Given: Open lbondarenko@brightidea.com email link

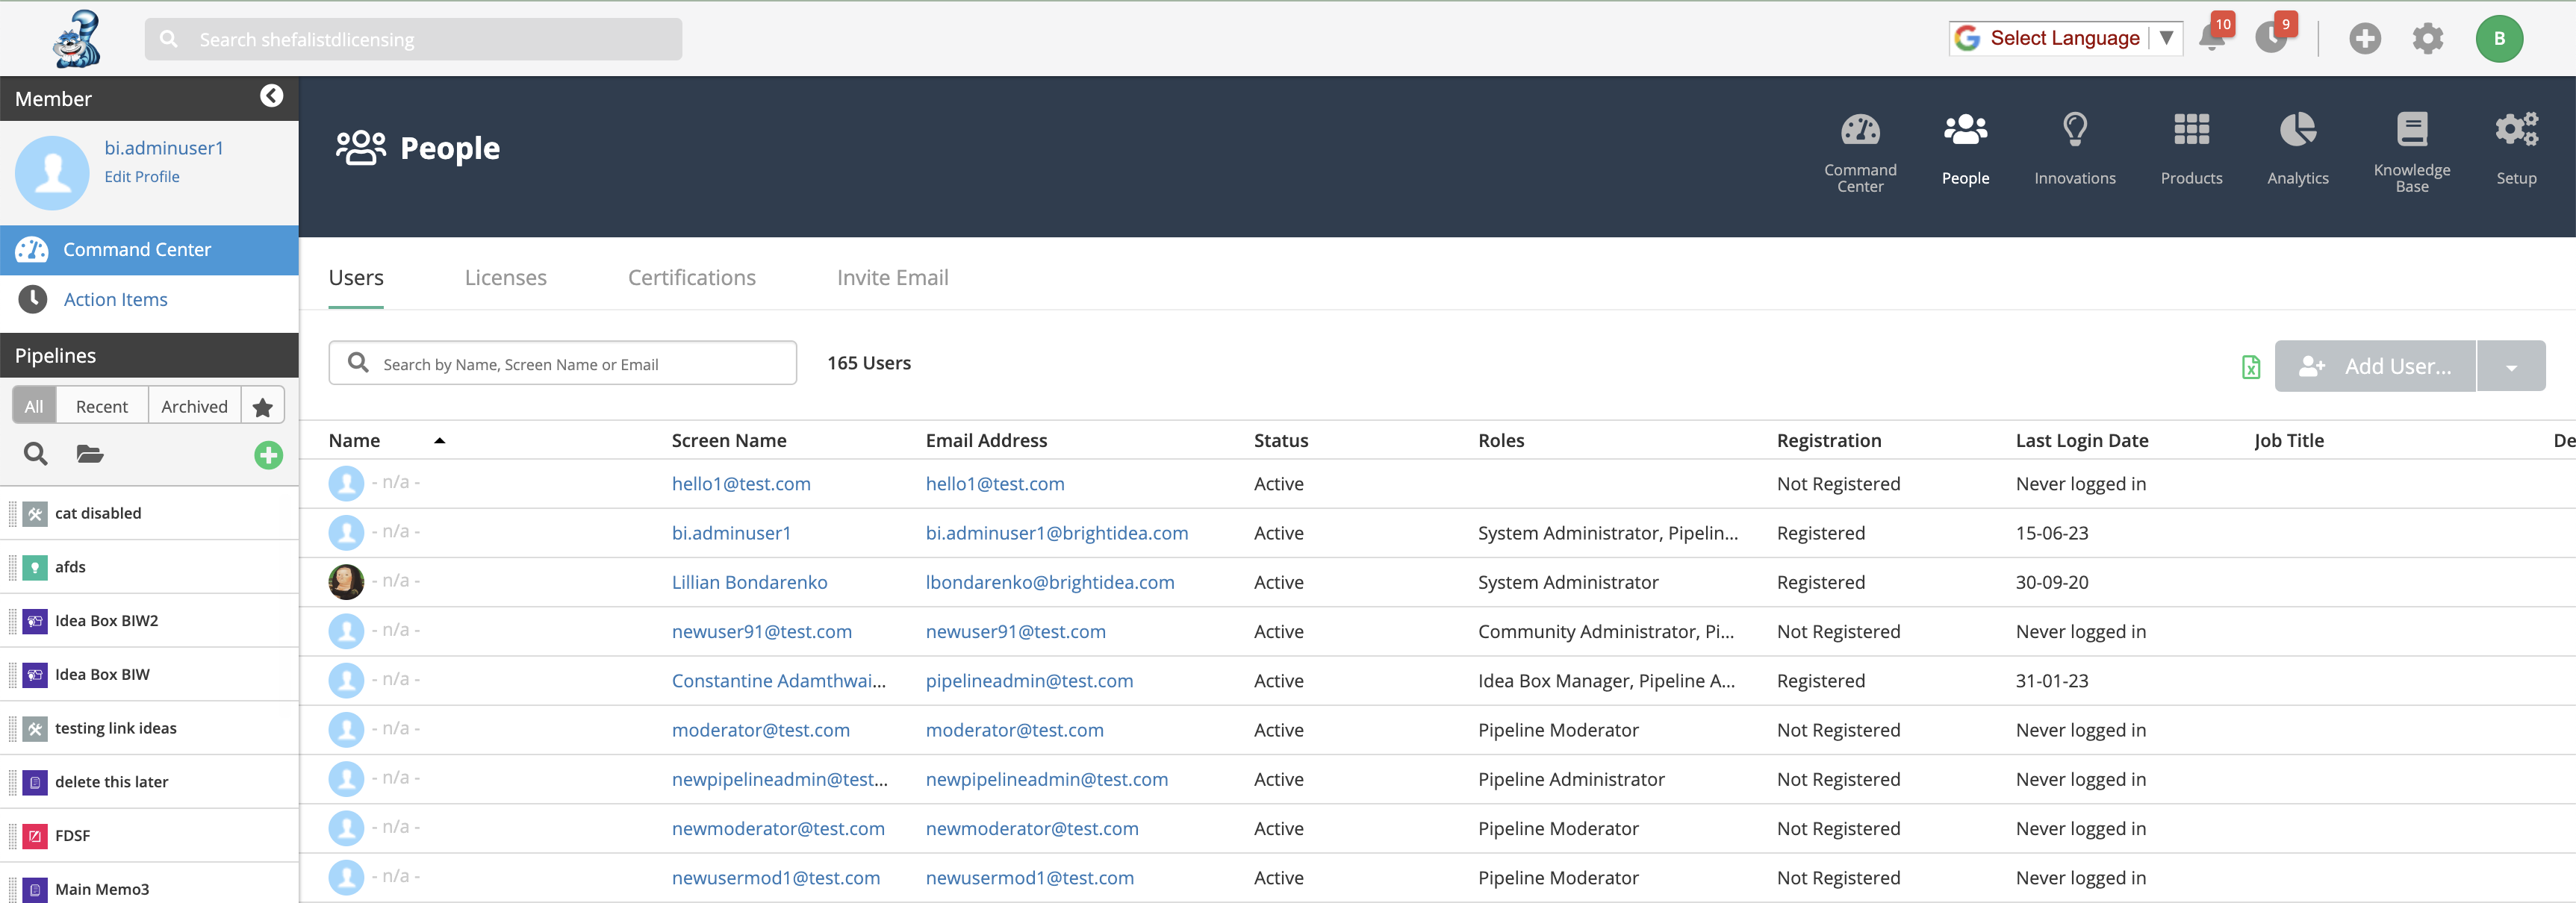Looking at the screenshot, I should pyautogui.click(x=1049, y=583).
